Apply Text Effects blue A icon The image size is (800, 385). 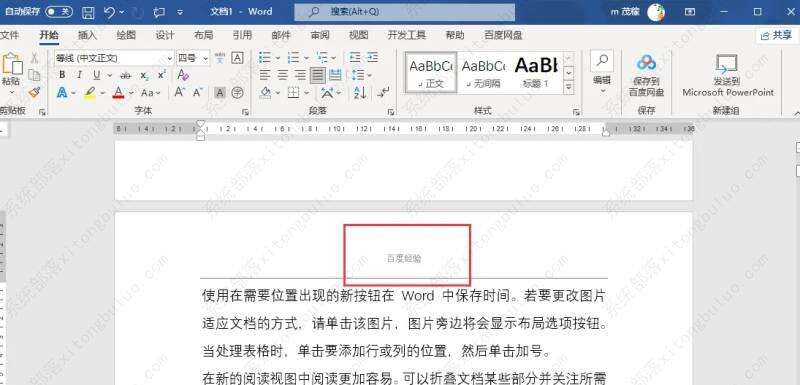coord(62,92)
